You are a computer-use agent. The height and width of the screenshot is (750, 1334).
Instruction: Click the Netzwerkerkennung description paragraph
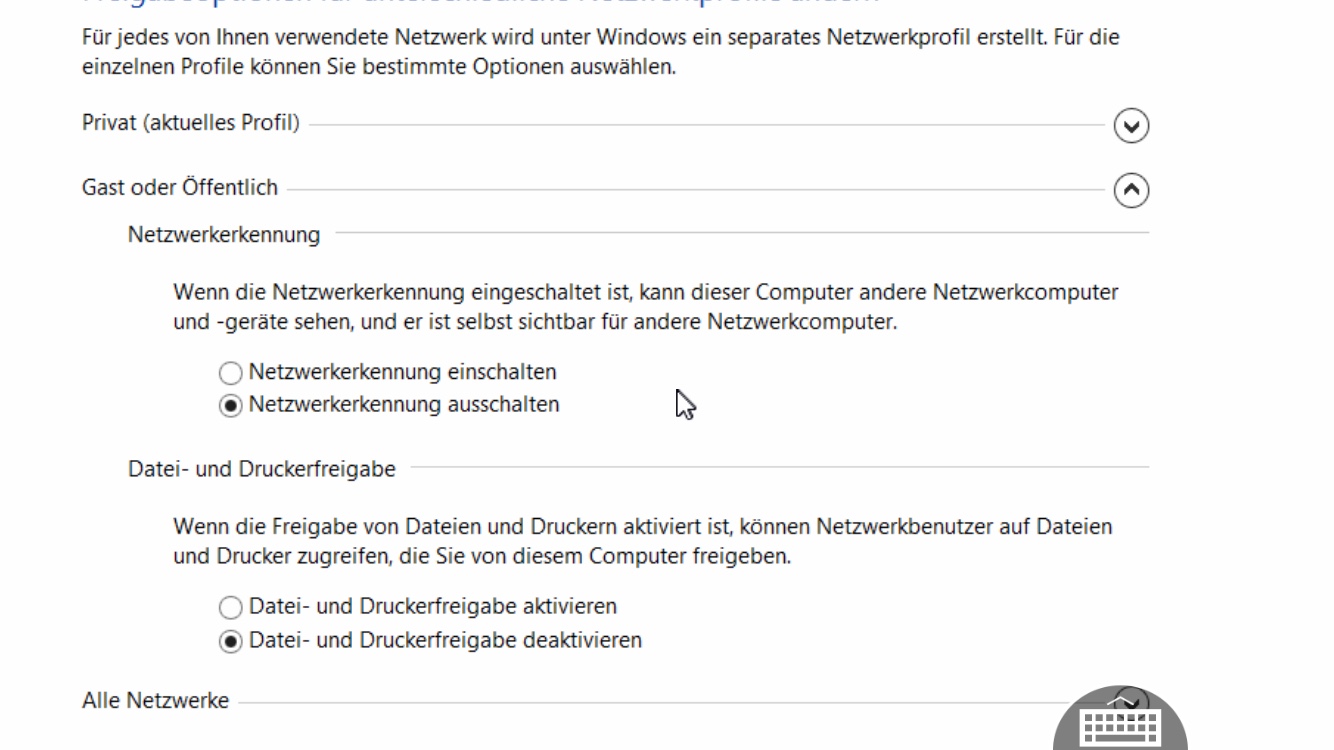(x=645, y=307)
